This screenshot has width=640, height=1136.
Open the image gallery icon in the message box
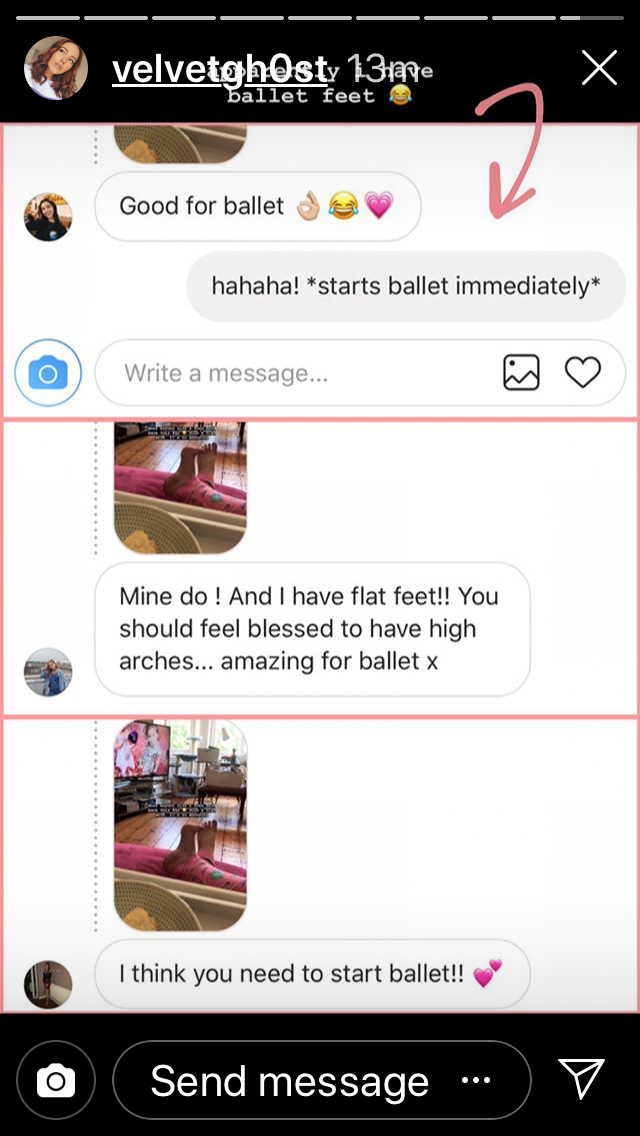click(x=521, y=372)
